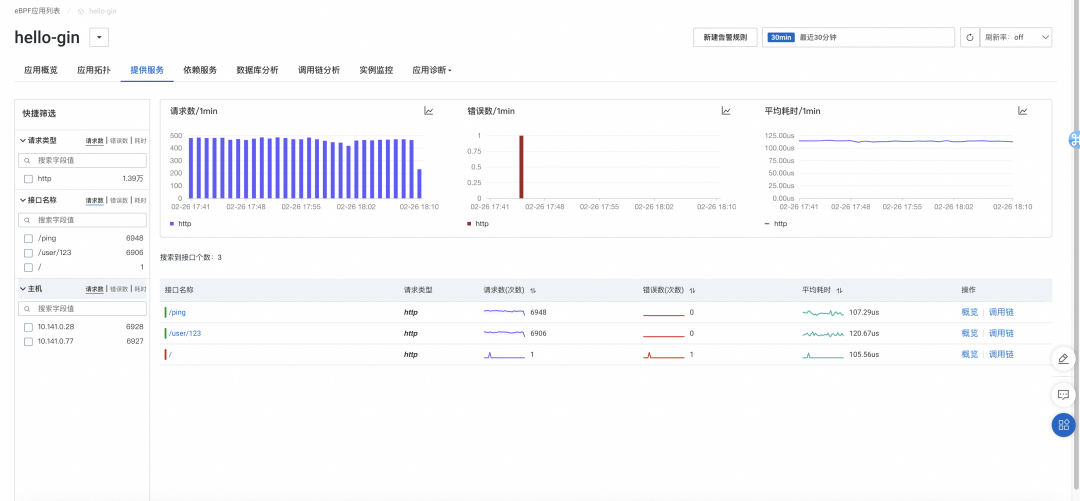Click search icon in 接口名称 filter

[x=28, y=220]
